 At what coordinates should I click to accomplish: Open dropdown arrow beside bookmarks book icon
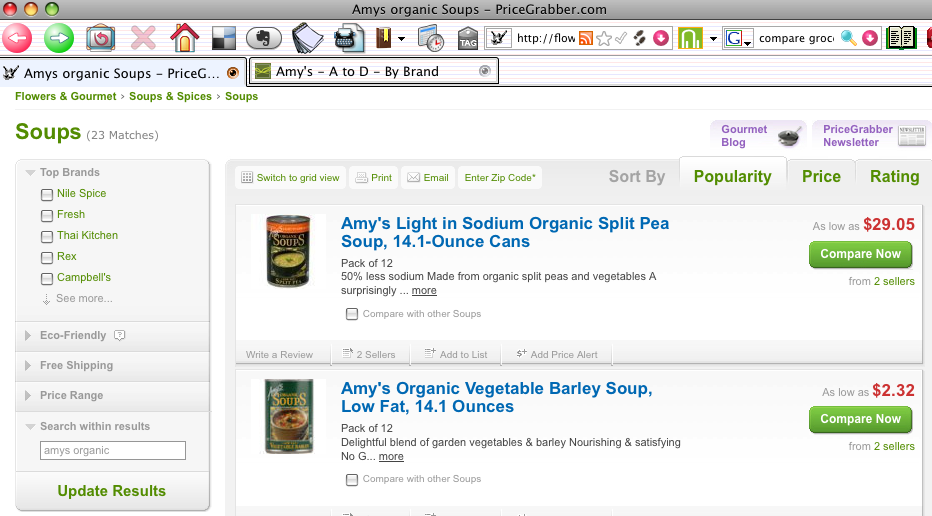[401, 39]
